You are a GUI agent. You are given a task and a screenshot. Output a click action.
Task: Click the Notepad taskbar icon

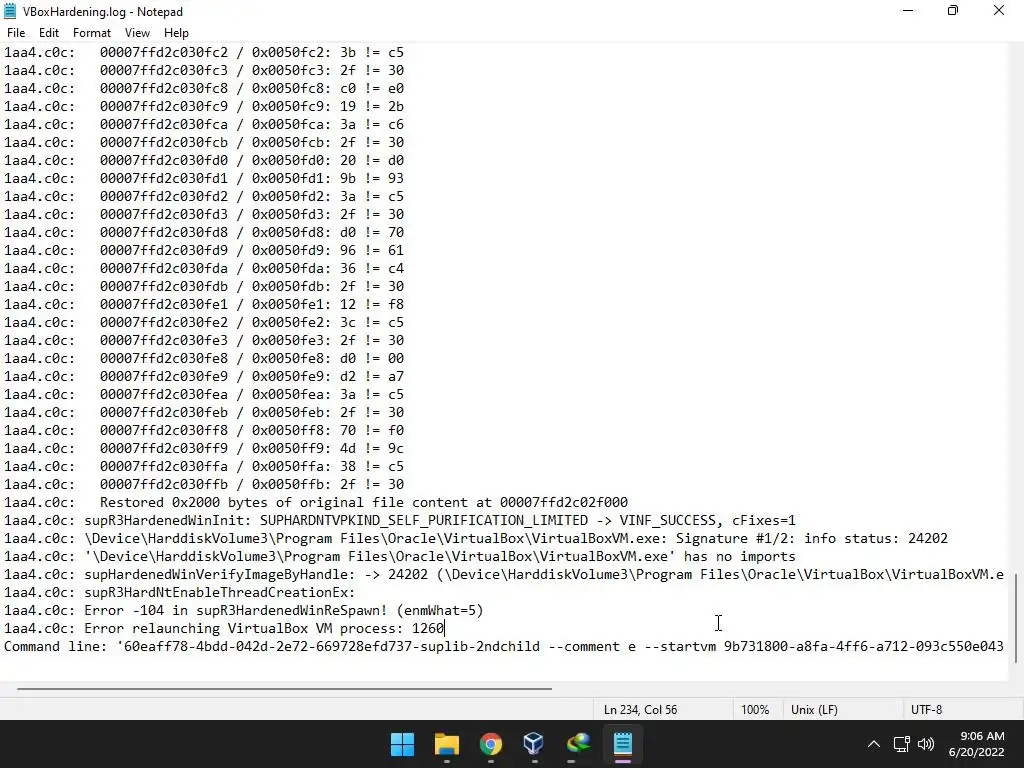[x=622, y=744]
